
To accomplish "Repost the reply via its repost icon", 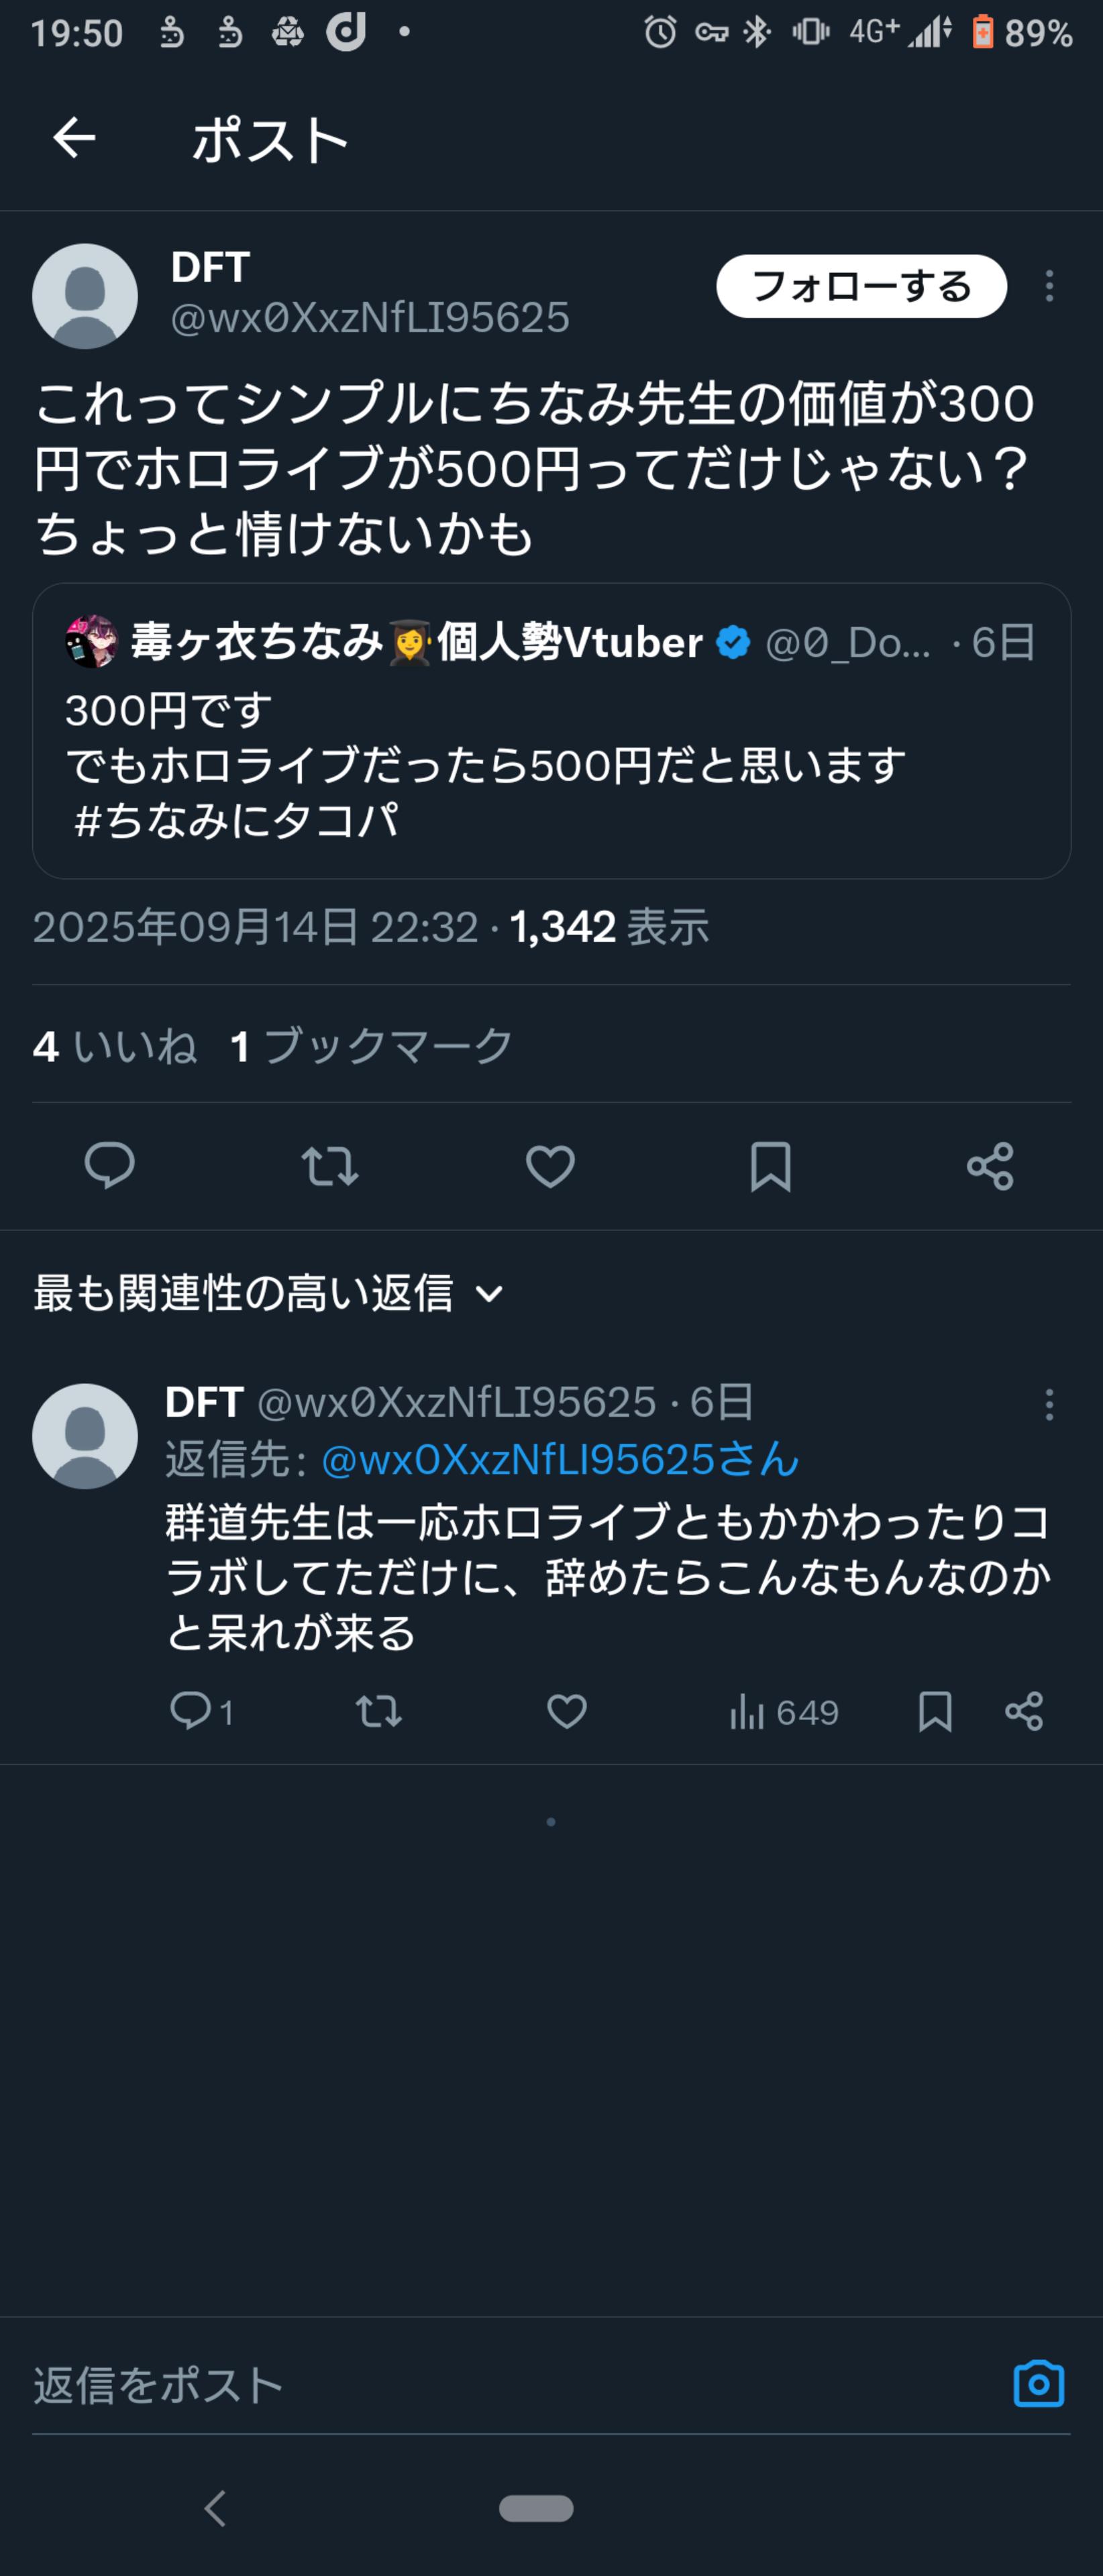I will [x=379, y=1711].
